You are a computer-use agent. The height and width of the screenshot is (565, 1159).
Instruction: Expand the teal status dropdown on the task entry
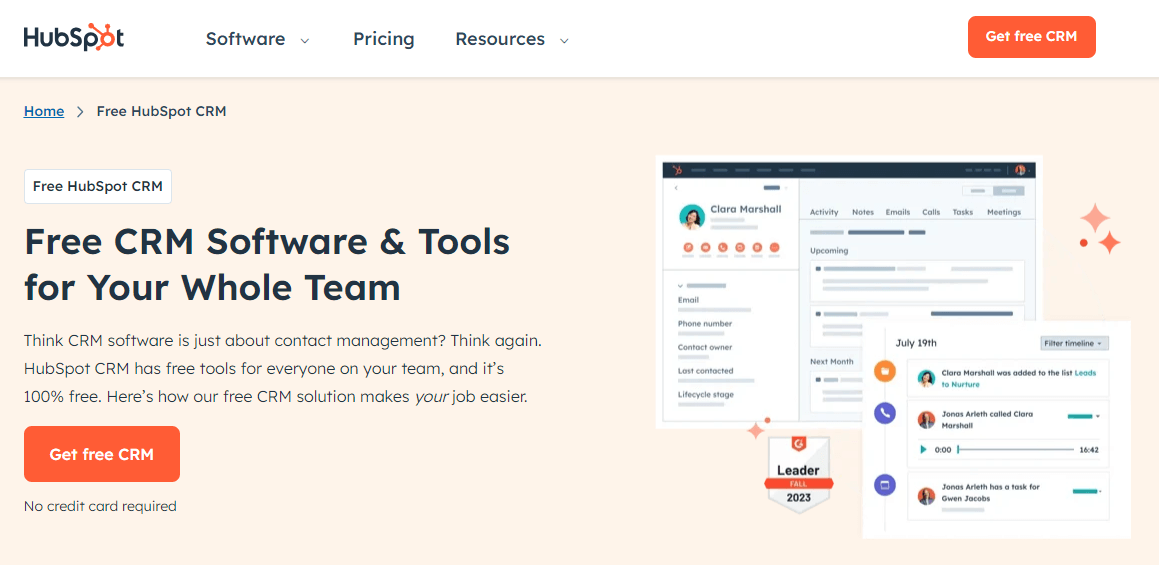coord(1087,491)
